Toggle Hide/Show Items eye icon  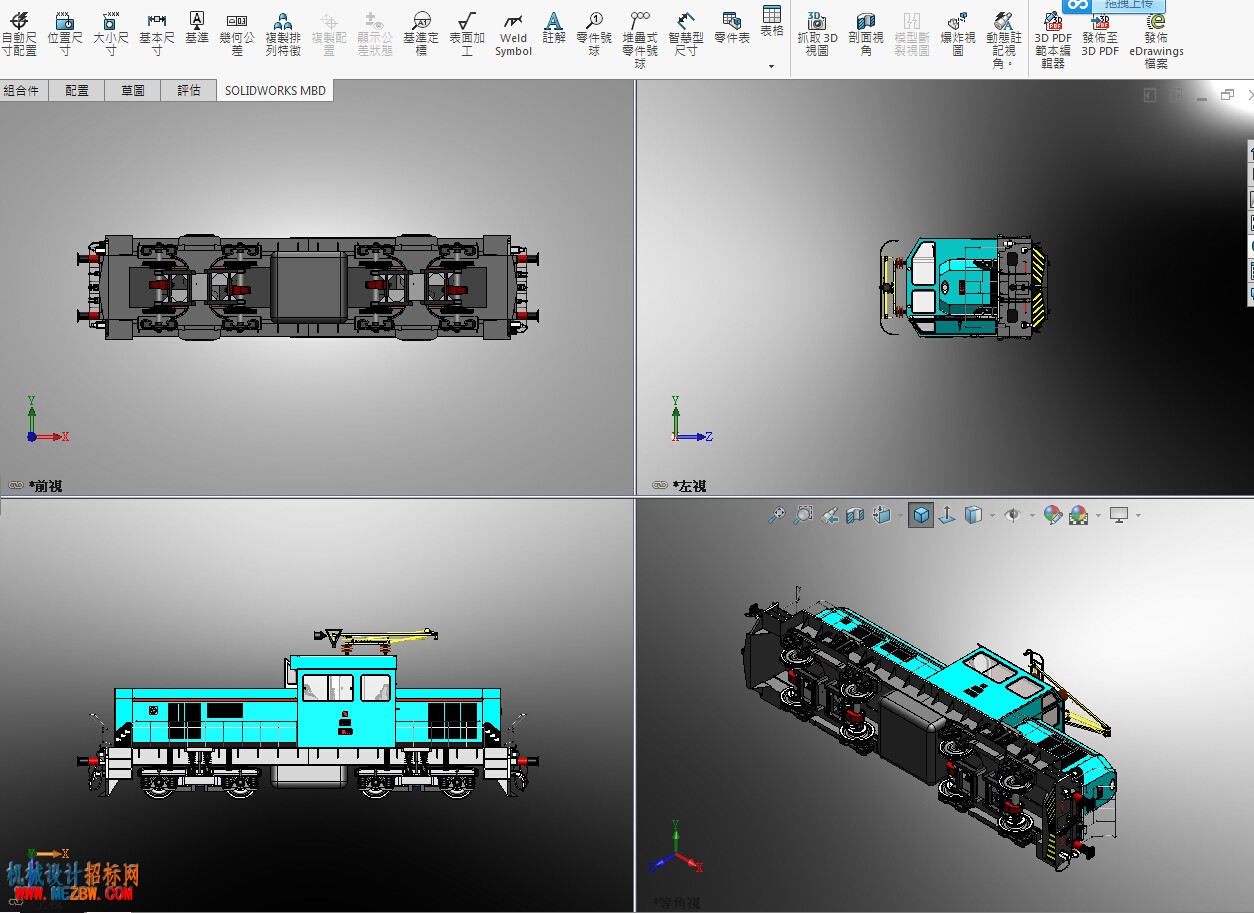[1012, 515]
